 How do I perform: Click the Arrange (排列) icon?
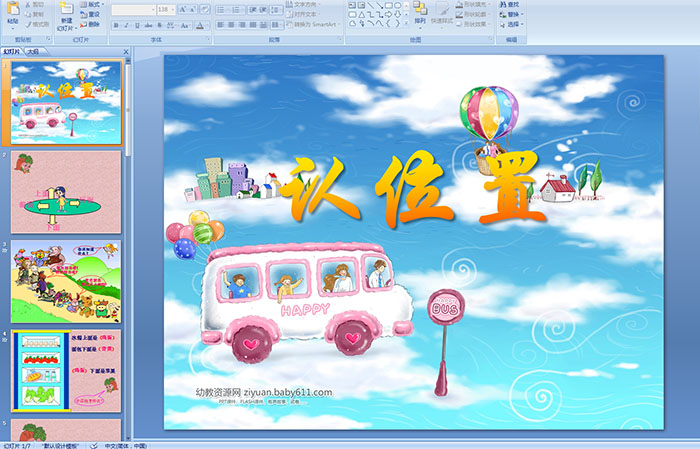coord(420,8)
